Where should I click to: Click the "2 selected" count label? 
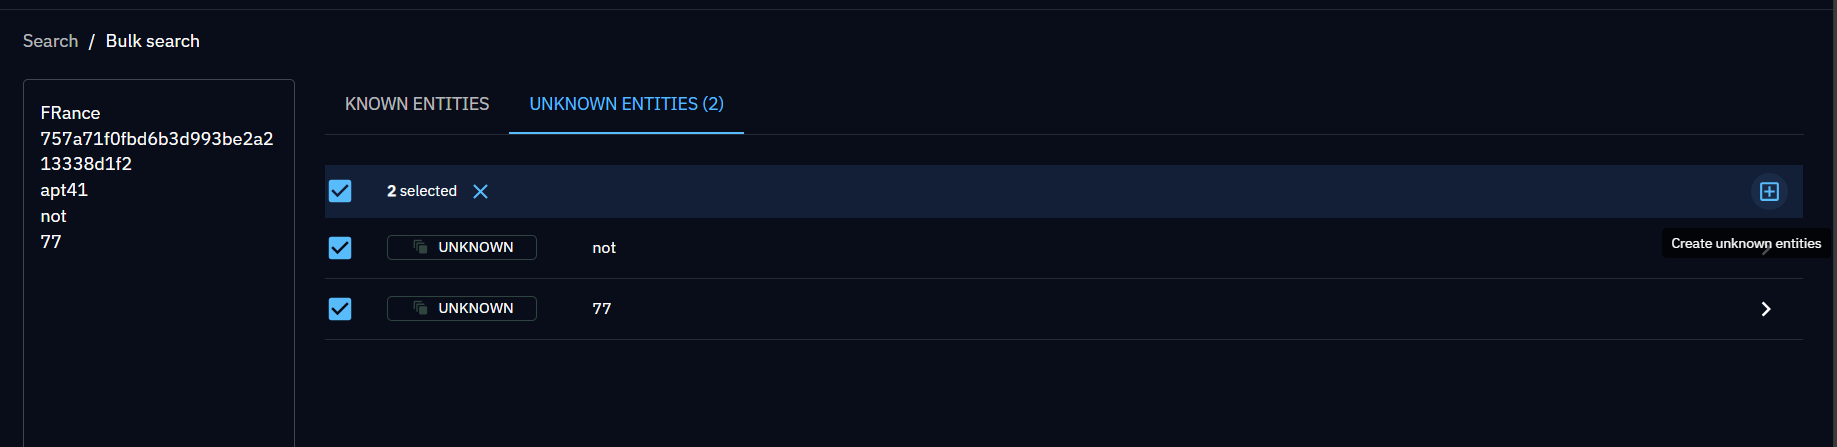coord(421,191)
